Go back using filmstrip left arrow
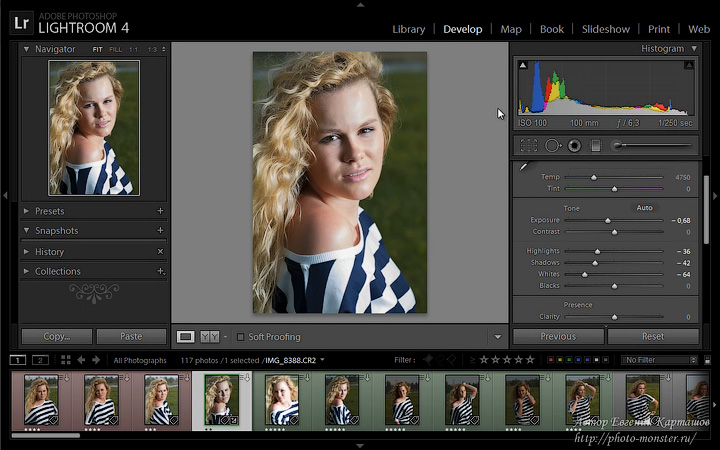 coord(81,360)
